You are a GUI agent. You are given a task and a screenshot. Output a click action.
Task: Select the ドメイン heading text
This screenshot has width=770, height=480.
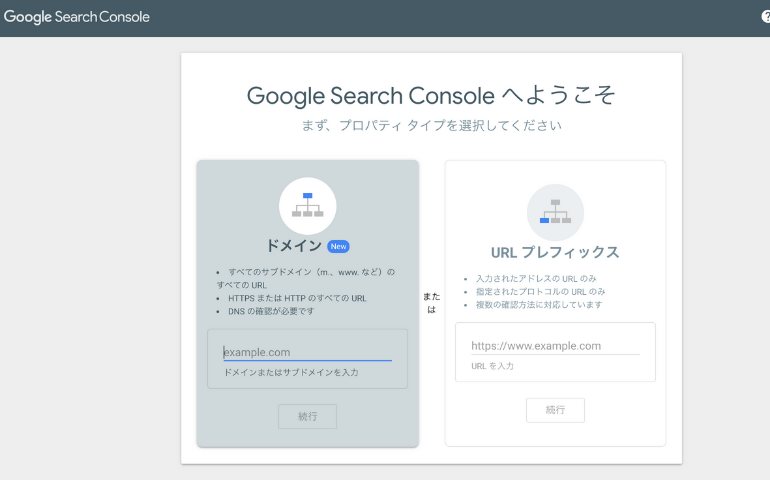coord(294,246)
